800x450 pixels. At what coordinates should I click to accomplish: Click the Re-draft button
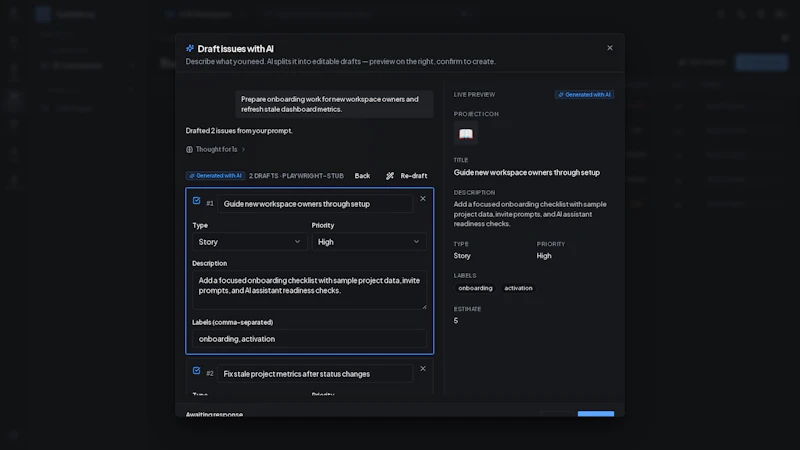407,176
